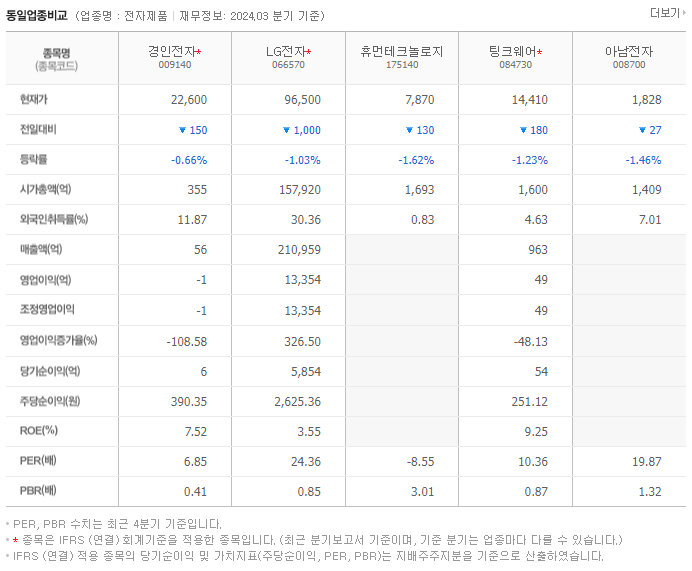Click 팅크웨어 current price 14,410
692x571 pixels.
point(530,100)
